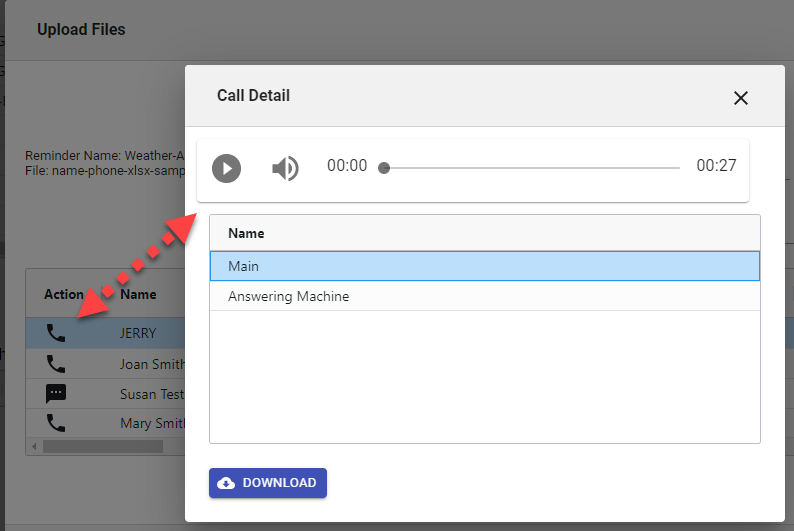The image size is (794, 531).
Task: Play the call recording audio
Action: point(227,168)
